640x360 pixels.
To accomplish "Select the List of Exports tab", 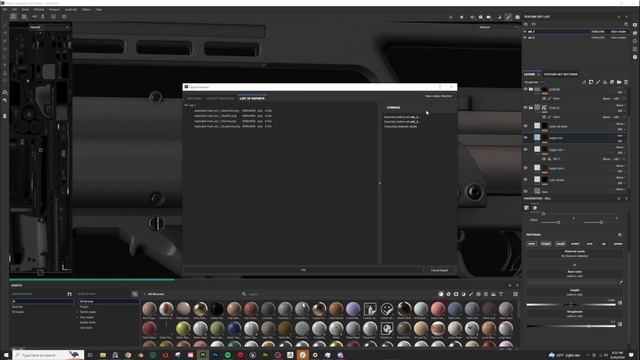I will [x=252, y=98].
